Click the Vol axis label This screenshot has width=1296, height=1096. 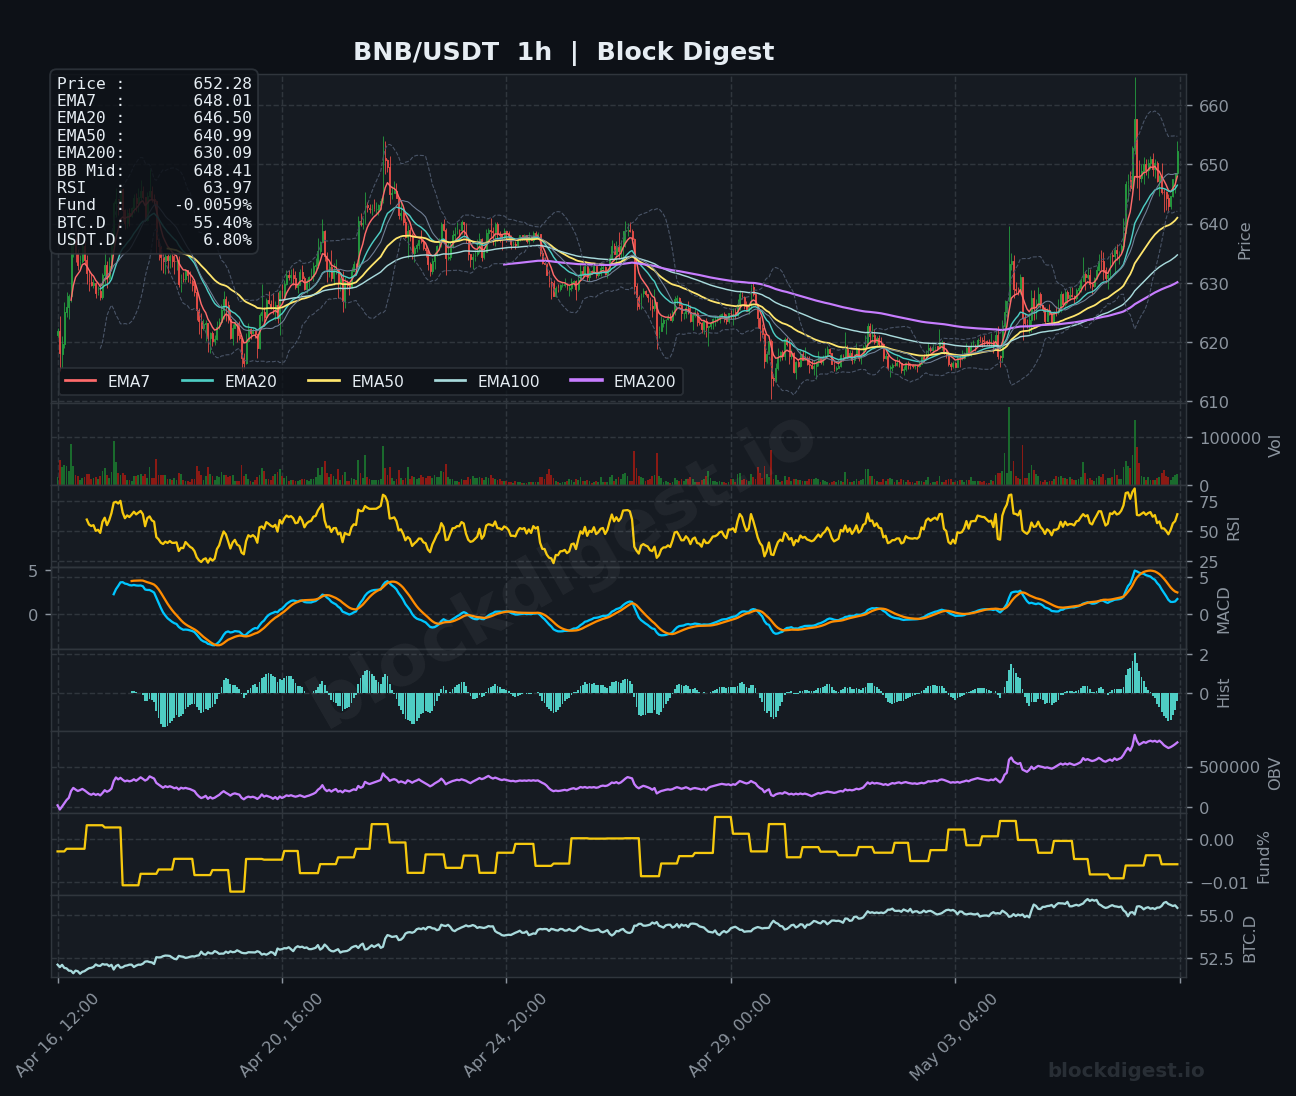[x=1275, y=446]
